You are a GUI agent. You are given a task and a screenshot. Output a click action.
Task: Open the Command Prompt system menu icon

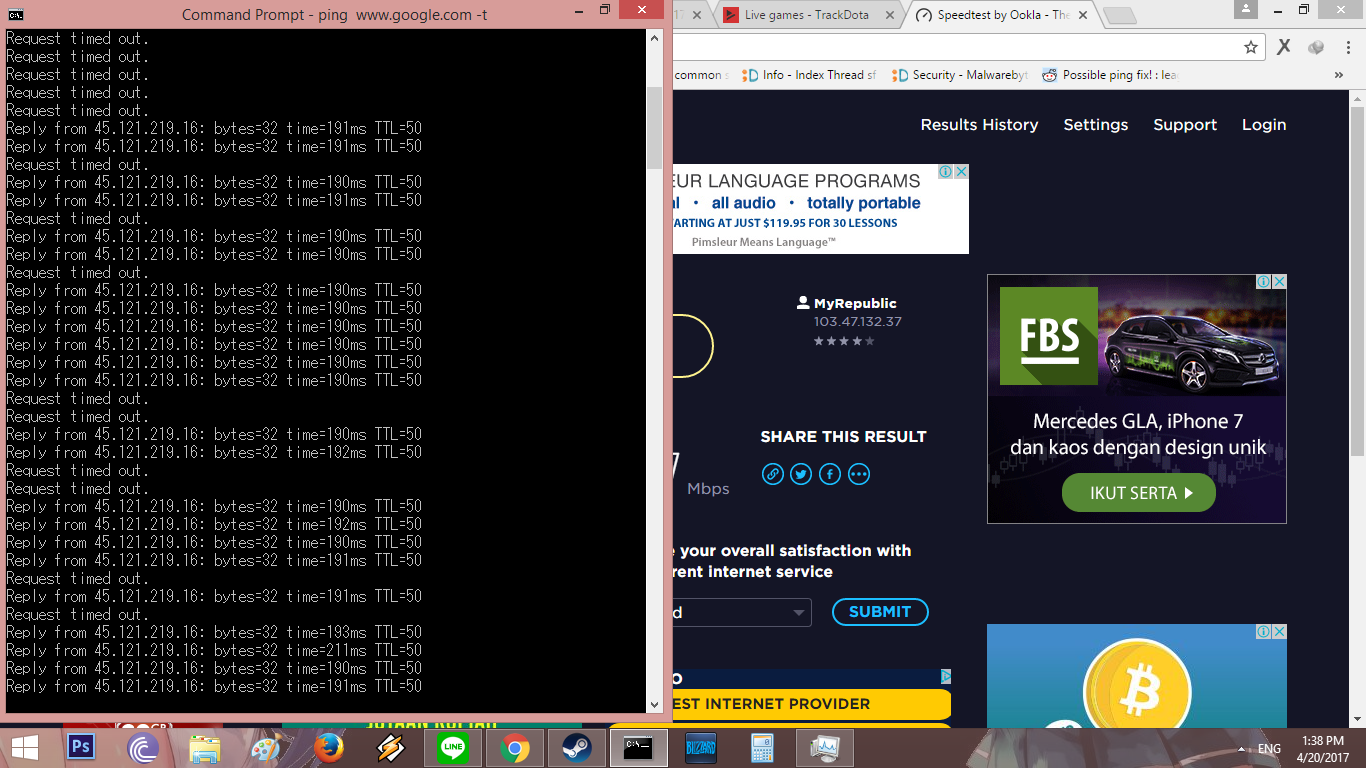pos(15,15)
